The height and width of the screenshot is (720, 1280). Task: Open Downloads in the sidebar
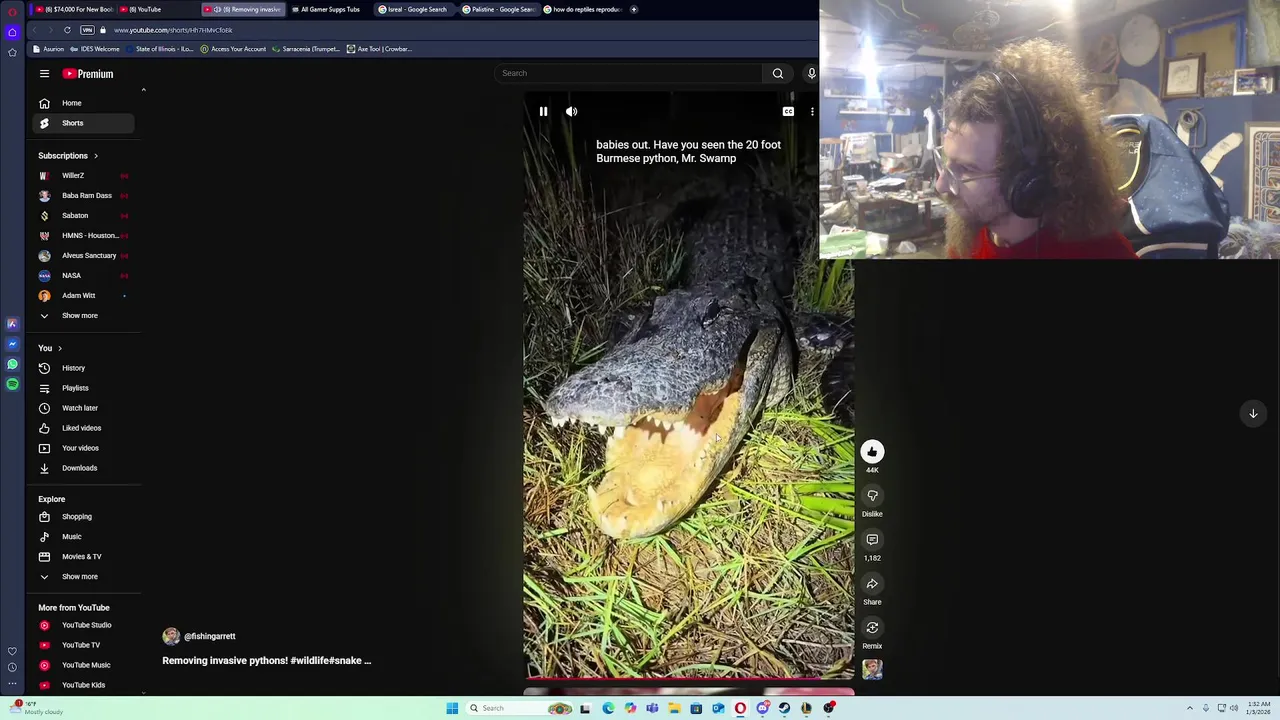84,468
